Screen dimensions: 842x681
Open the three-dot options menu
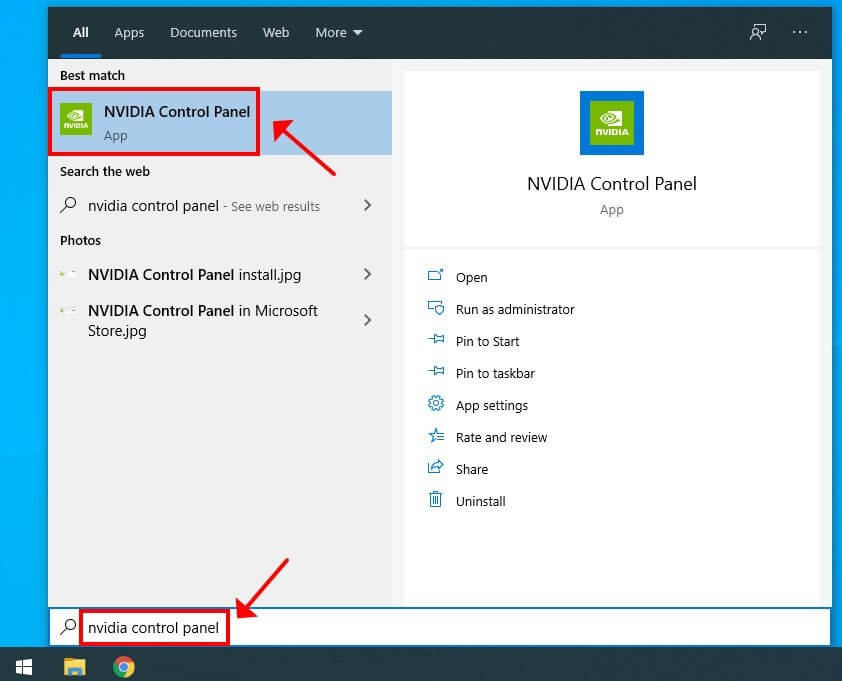[800, 32]
